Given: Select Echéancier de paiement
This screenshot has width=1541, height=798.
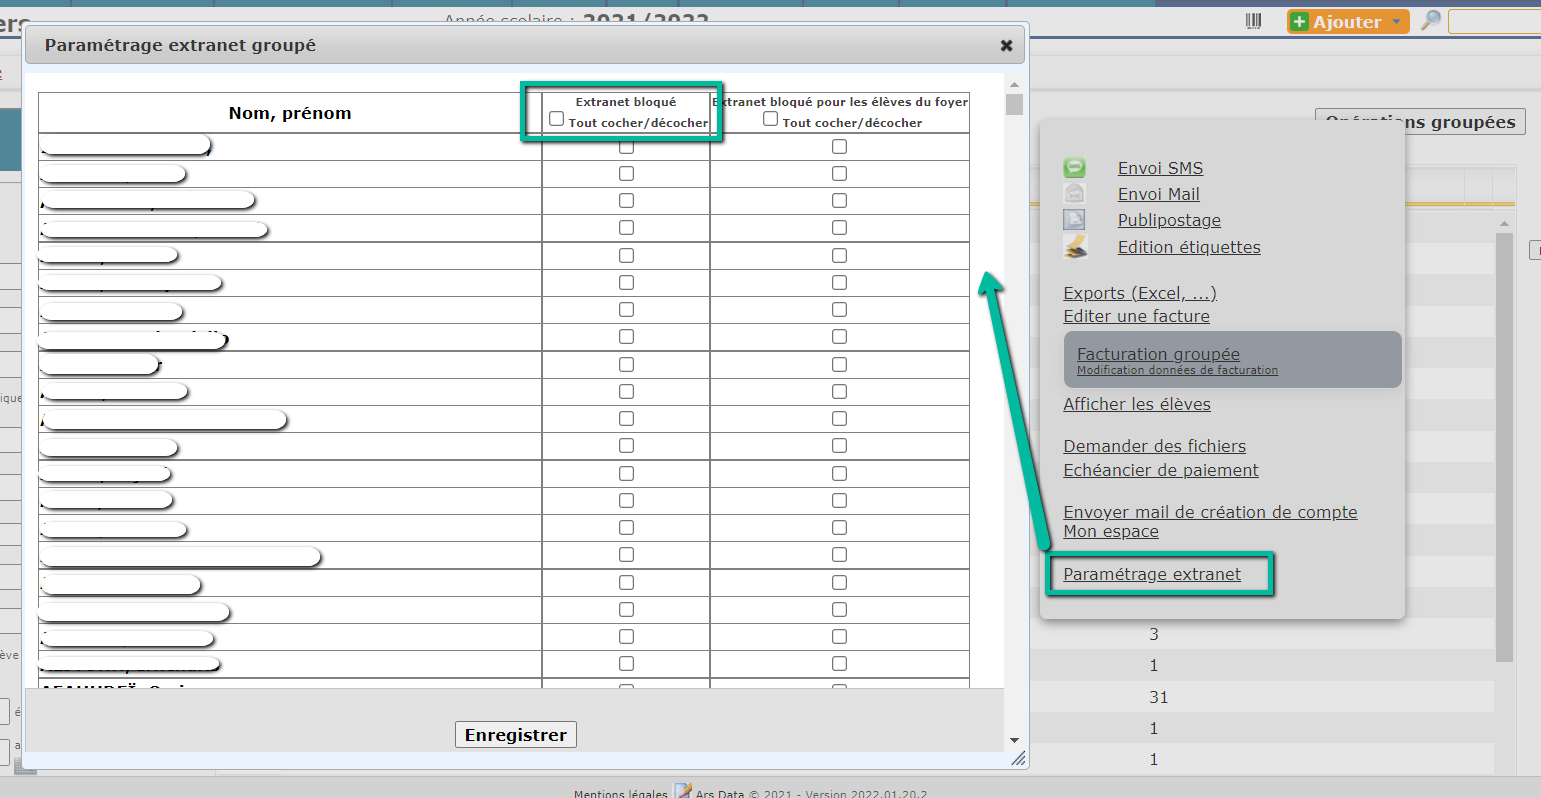Looking at the screenshot, I should click(1161, 470).
